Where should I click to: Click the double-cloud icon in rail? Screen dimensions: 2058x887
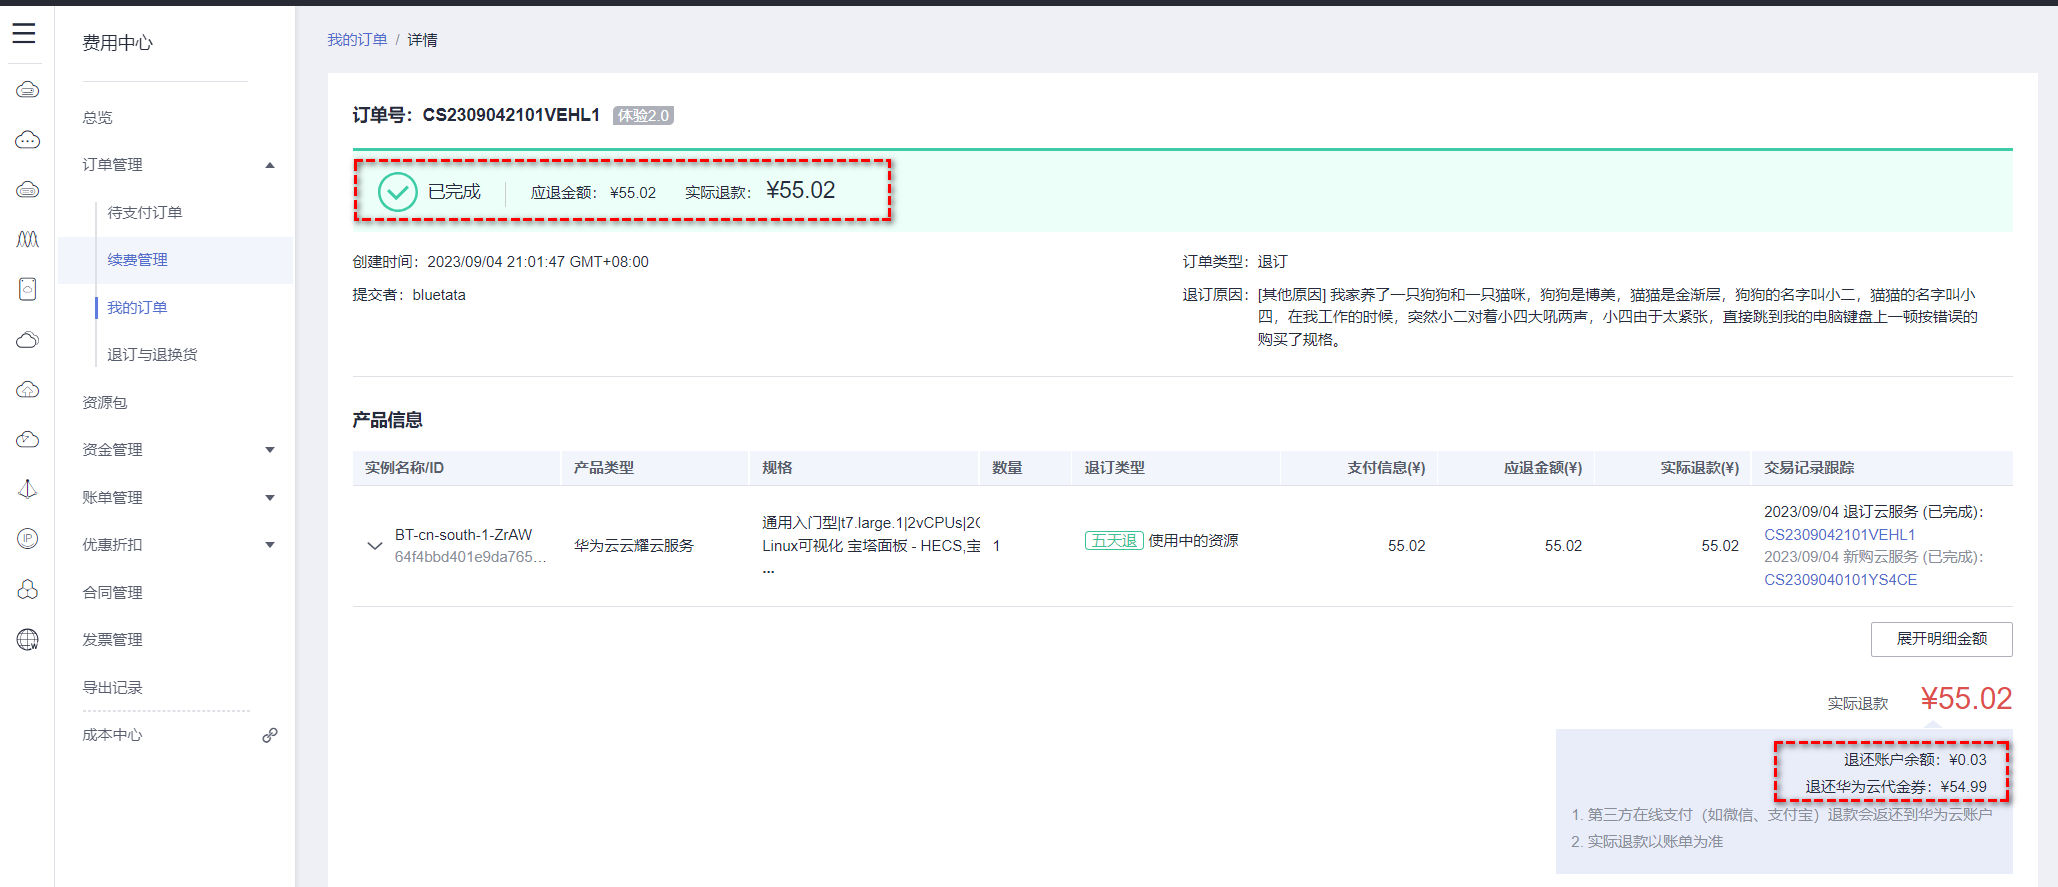(x=28, y=340)
